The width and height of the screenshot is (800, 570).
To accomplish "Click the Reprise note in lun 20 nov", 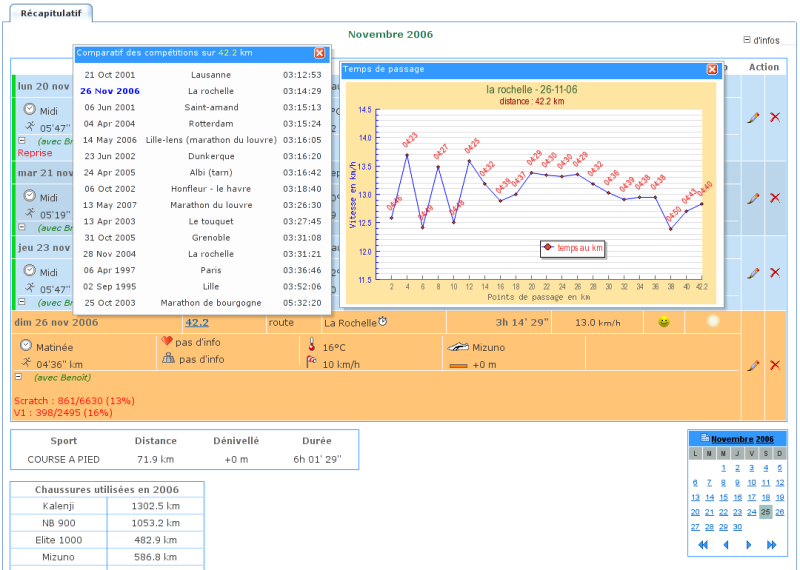I will tap(35, 153).
